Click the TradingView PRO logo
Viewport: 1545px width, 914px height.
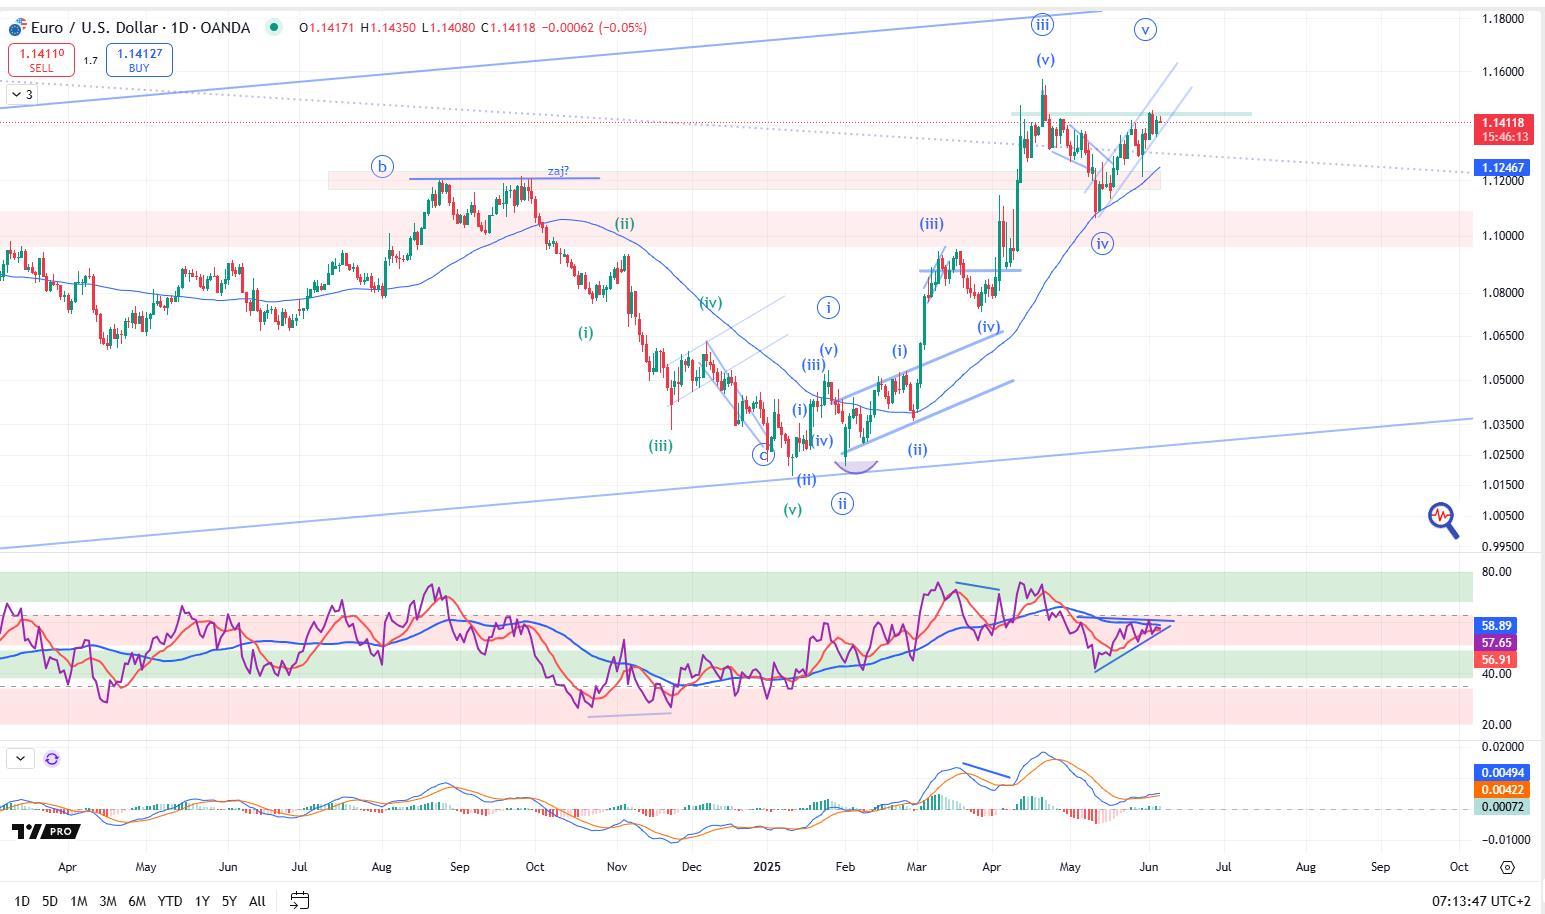pos(46,831)
